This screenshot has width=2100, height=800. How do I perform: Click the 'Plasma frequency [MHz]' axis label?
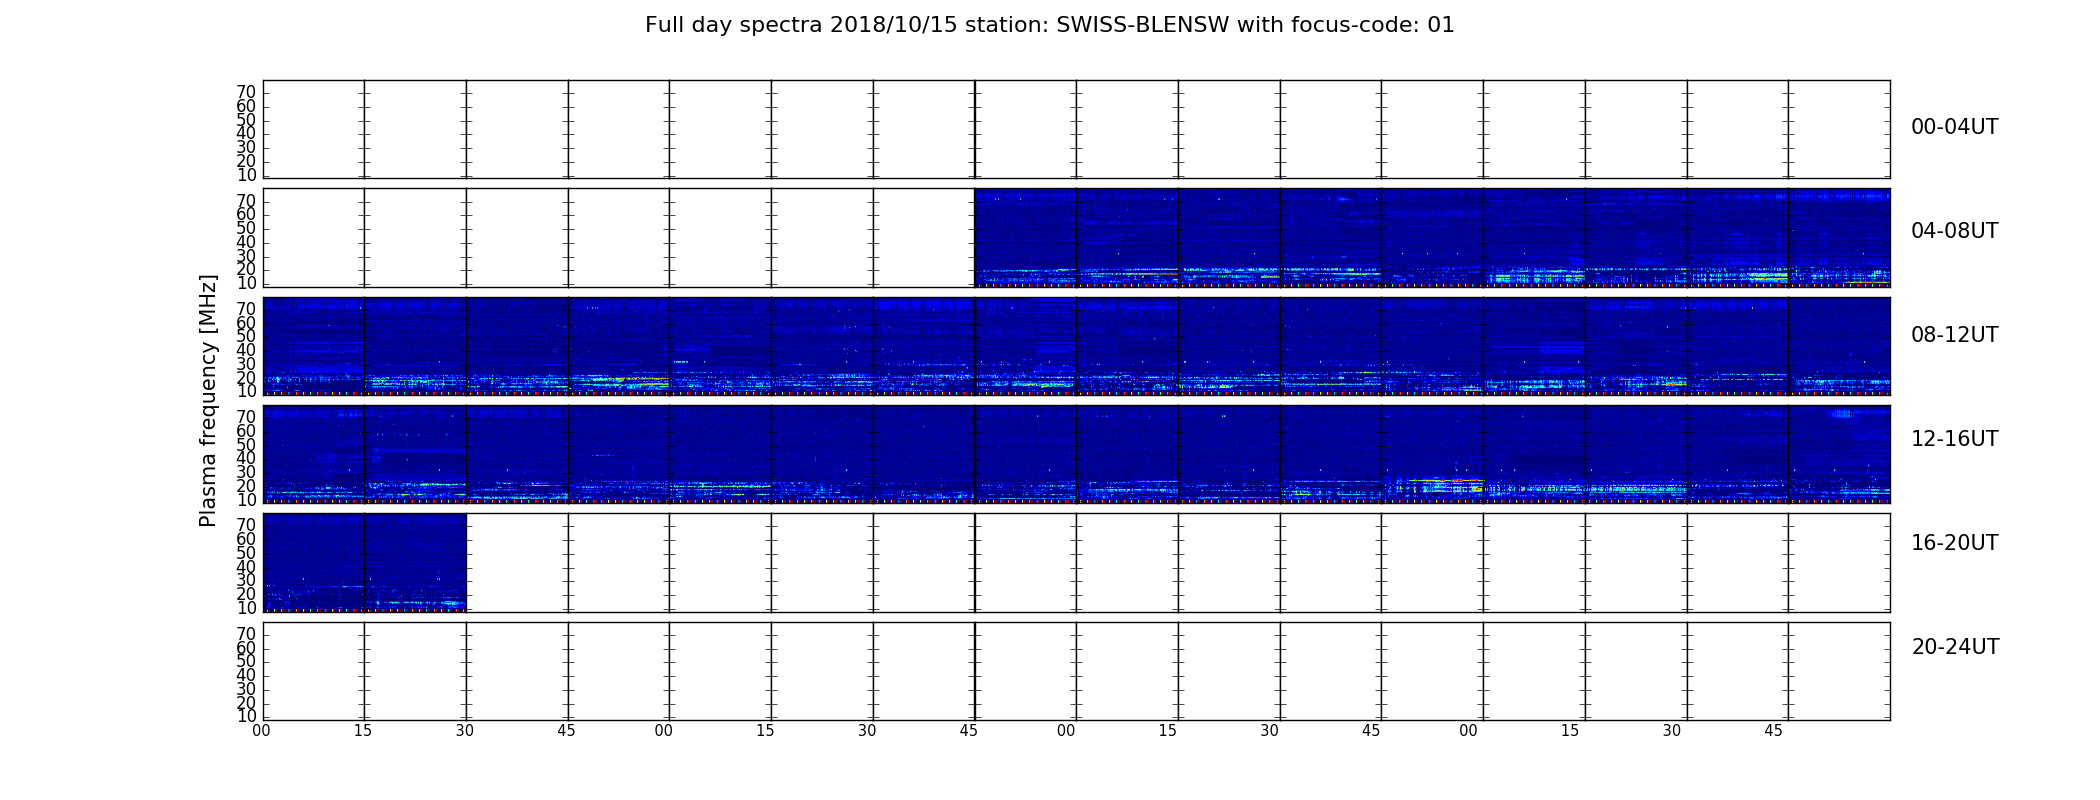click(x=208, y=400)
